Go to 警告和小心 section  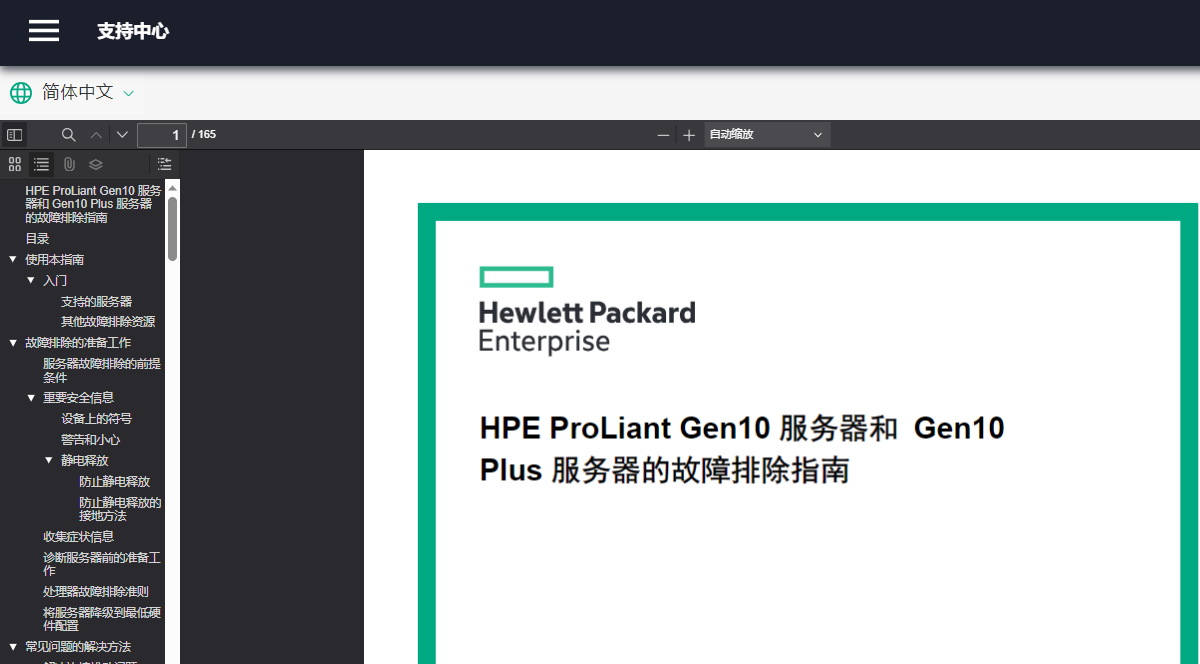(90, 440)
